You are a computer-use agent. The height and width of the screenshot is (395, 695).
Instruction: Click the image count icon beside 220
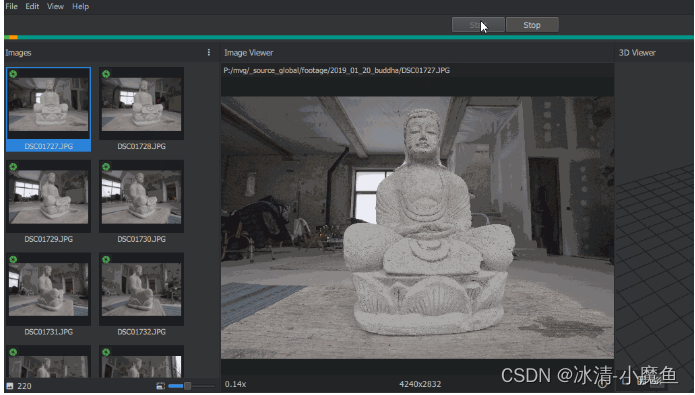10,386
